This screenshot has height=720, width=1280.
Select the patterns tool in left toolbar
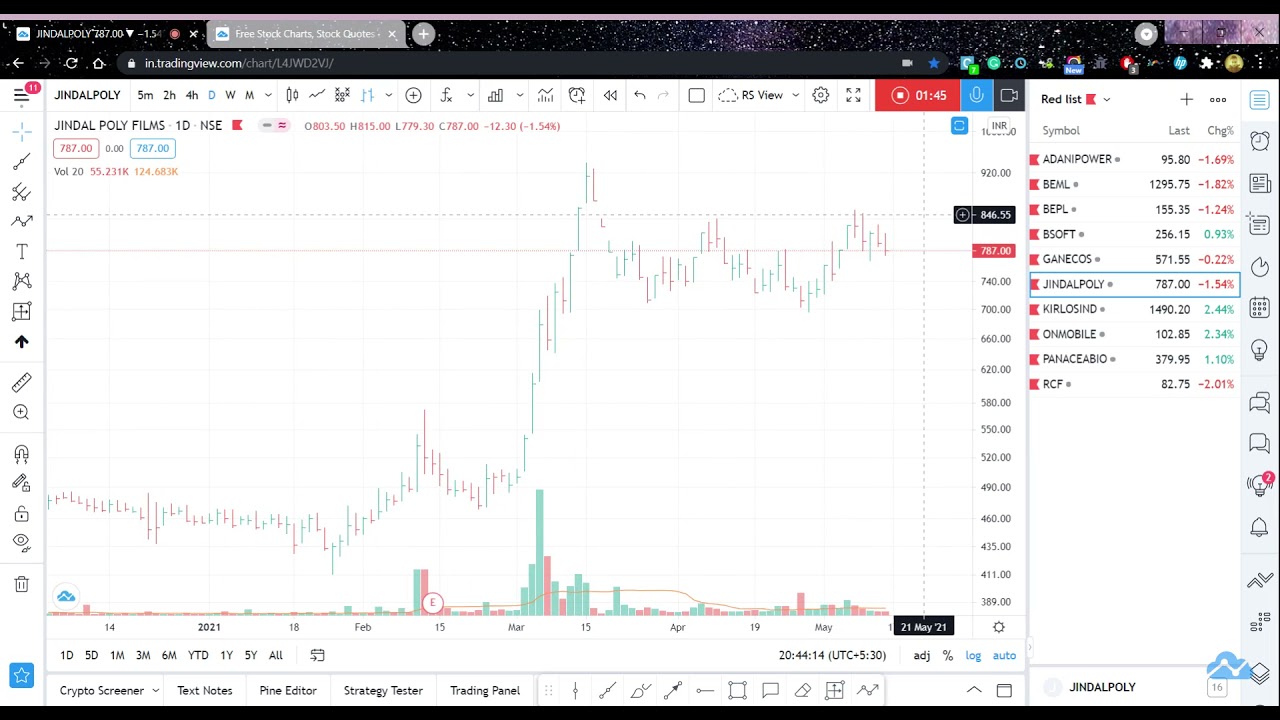click(x=21, y=281)
